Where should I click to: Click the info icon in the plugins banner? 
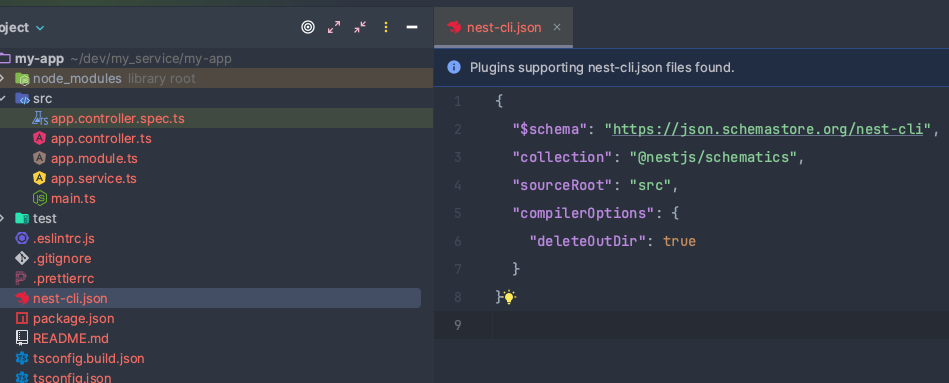[x=453, y=67]
